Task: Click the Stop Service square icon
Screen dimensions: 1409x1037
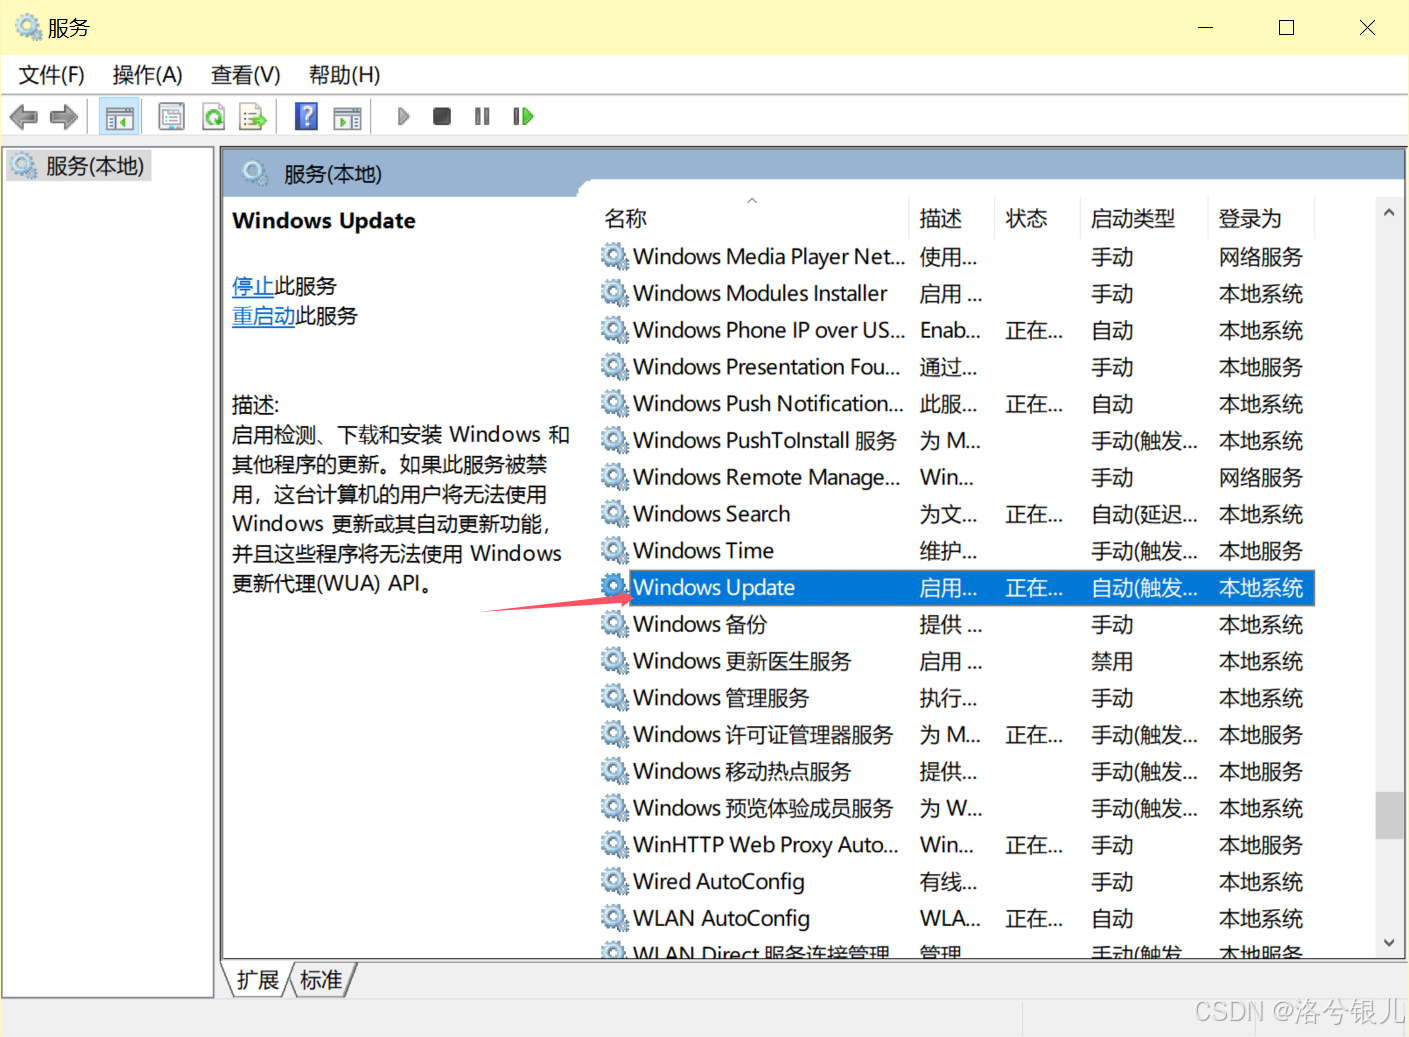Action: click(x=442, y=117)
